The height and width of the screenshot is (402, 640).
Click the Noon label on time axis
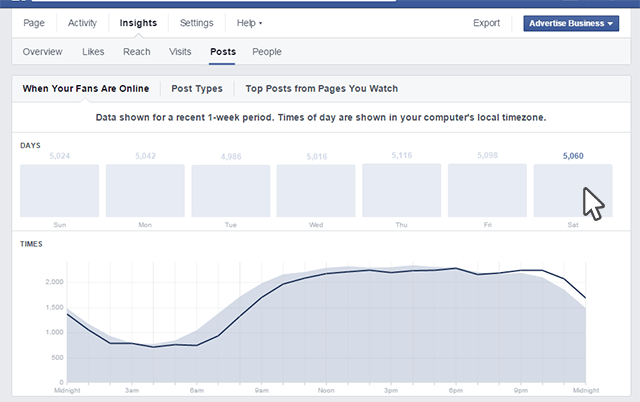[326, 391]
